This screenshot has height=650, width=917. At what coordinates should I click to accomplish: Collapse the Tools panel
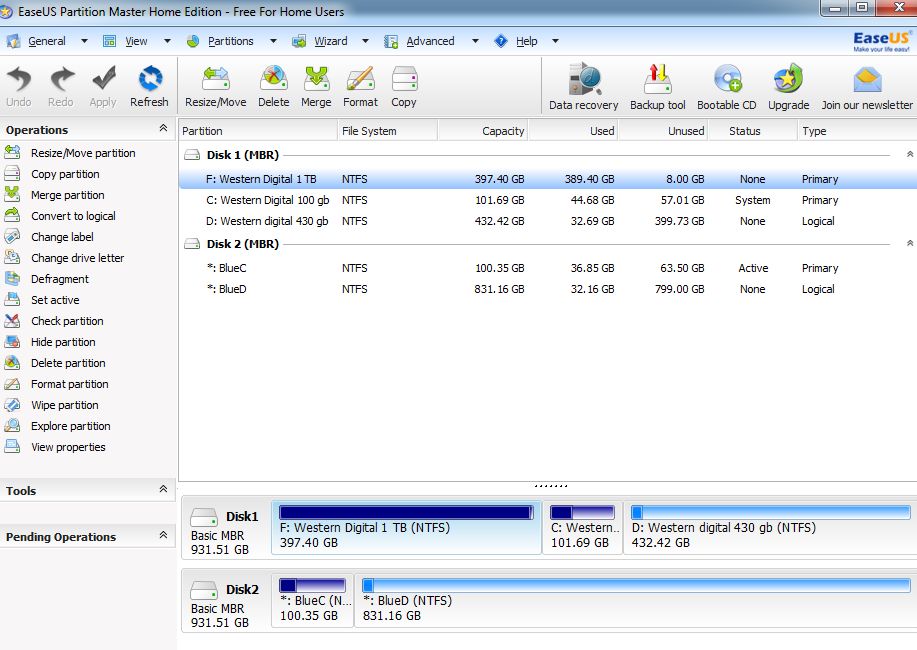point(163,489)
